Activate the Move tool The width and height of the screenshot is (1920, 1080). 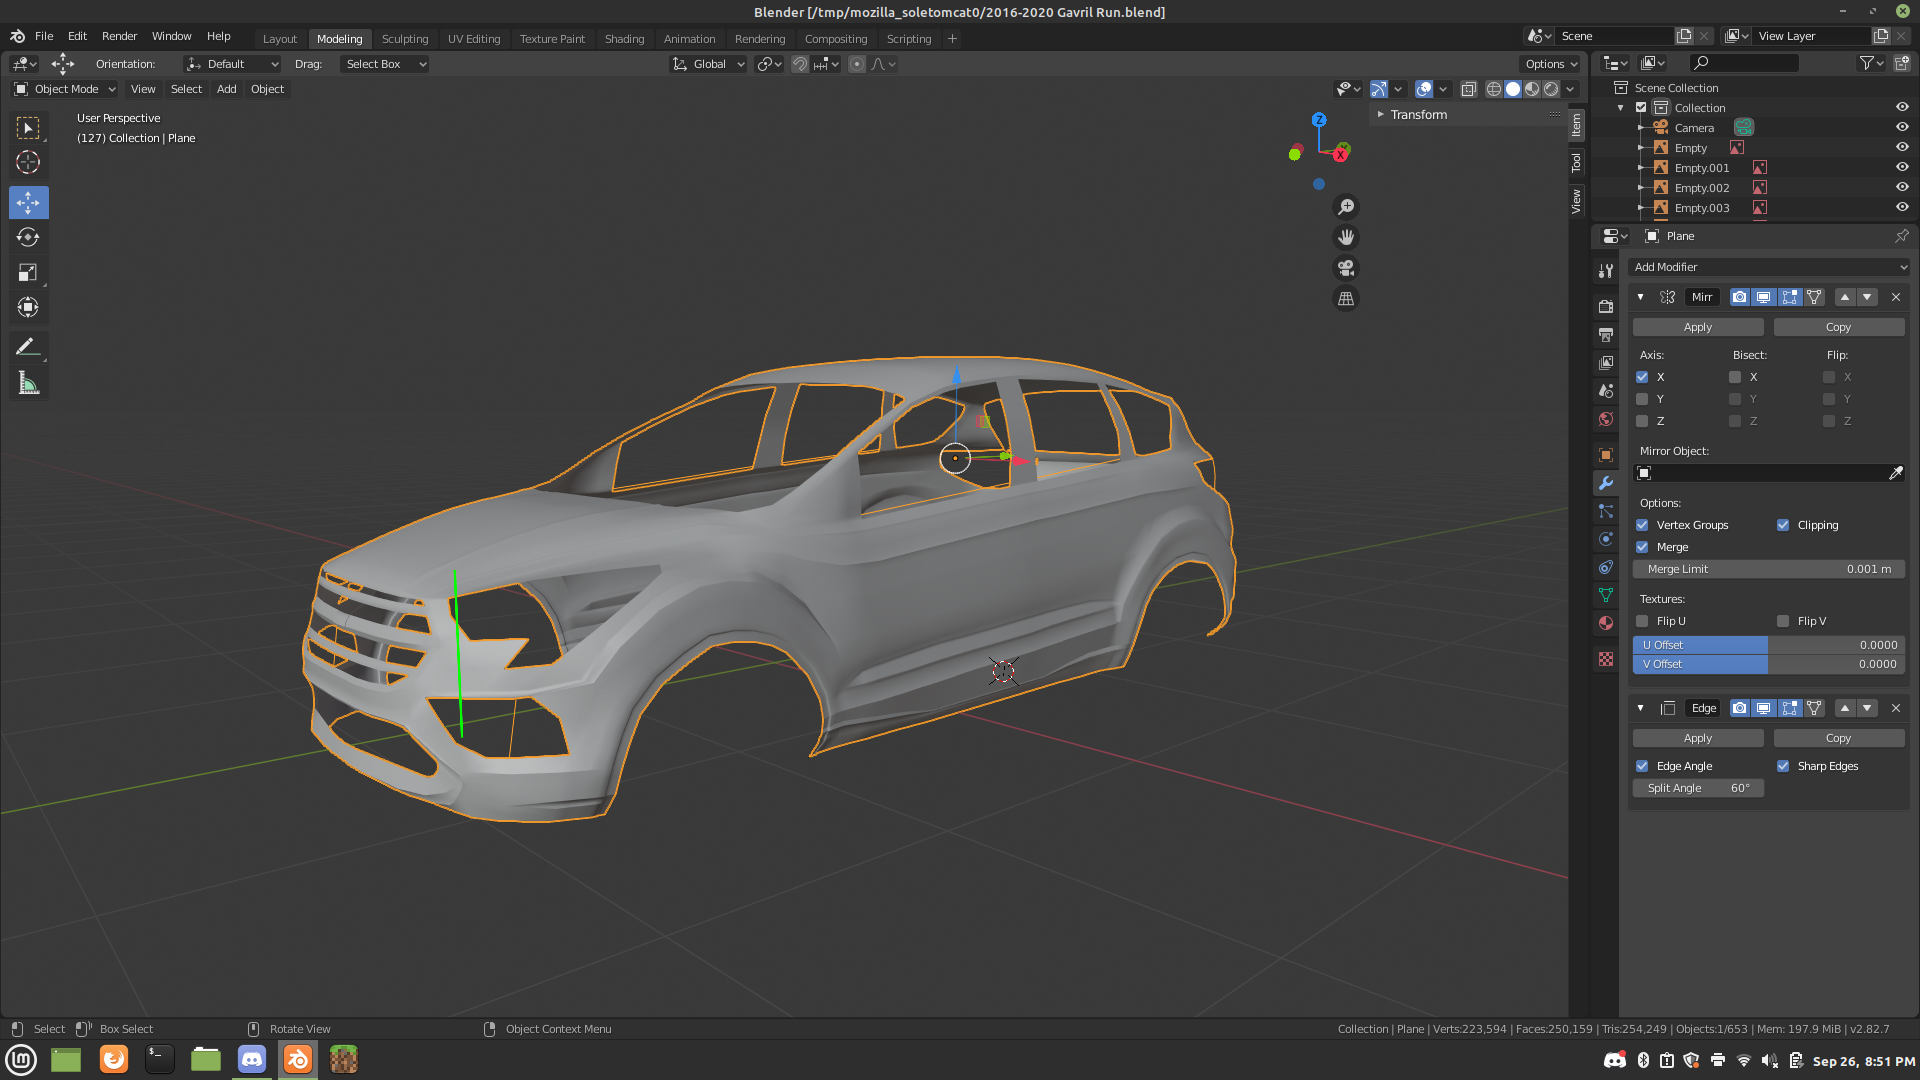pos(28,203)
